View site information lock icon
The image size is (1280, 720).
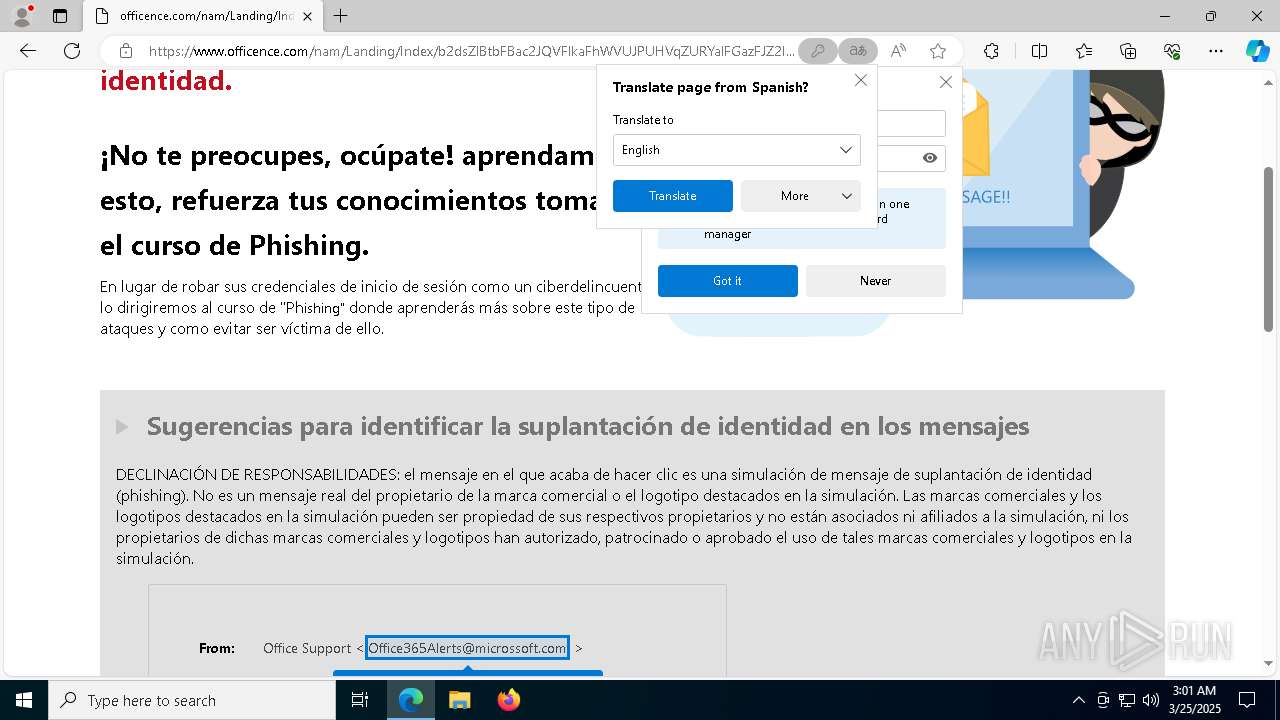[x=126, y=51]
